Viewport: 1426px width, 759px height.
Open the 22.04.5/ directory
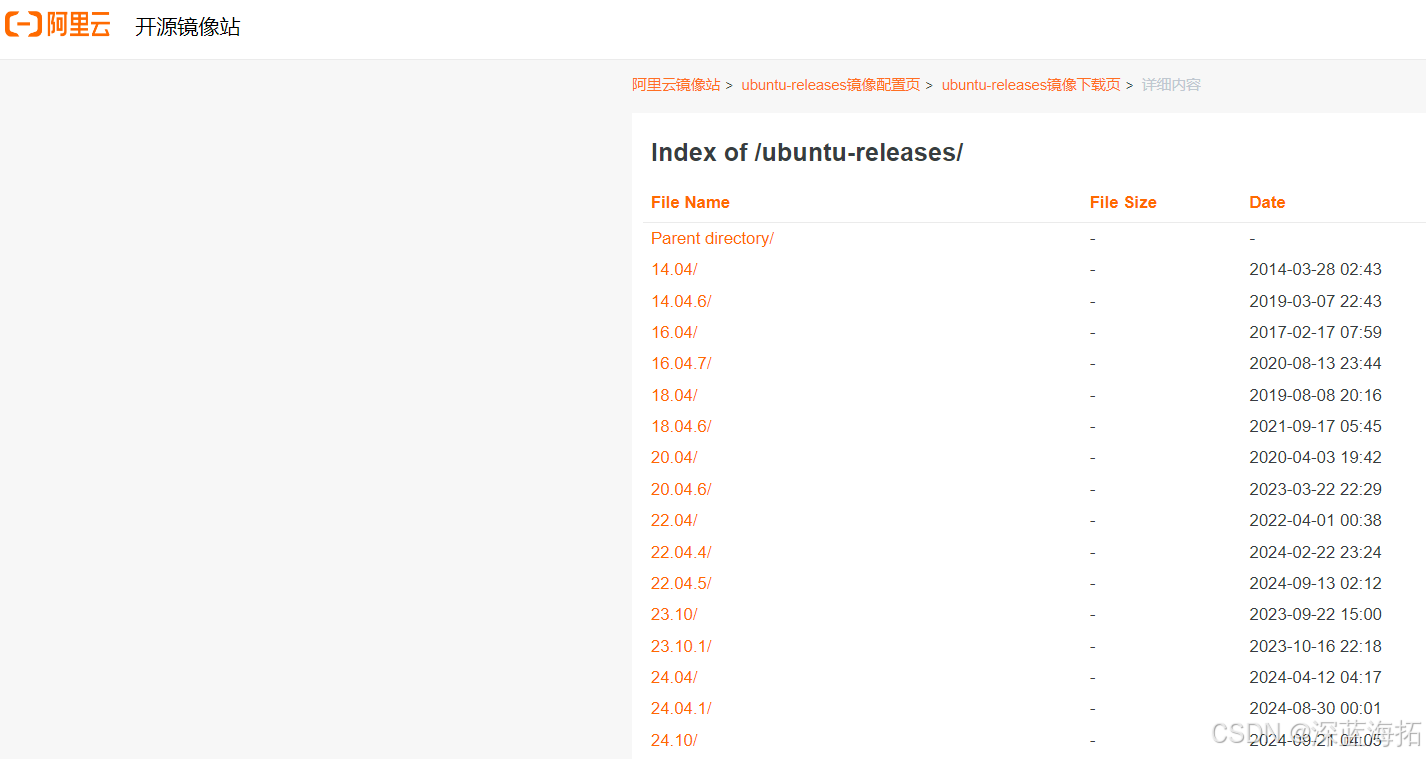coord(681,583)
